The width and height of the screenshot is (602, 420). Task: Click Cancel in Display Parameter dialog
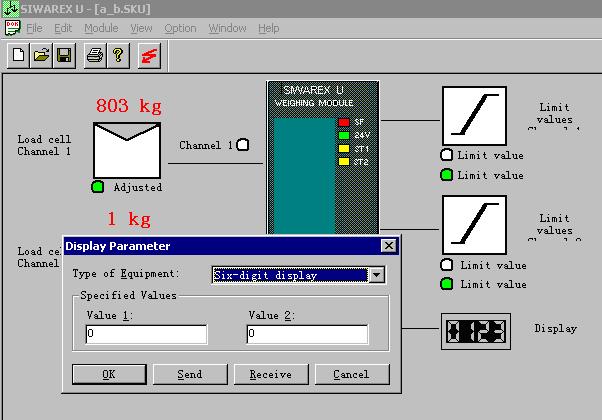pos(352,374)
